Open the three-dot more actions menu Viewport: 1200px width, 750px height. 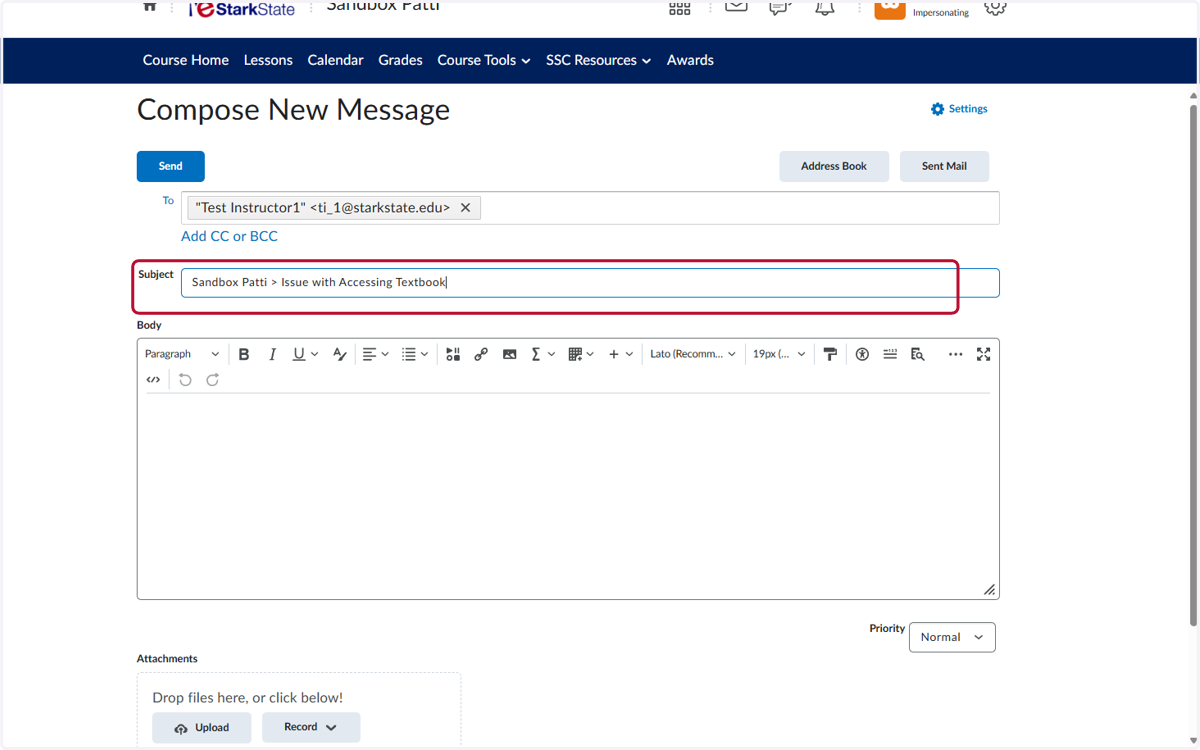[x=956, y=354]
